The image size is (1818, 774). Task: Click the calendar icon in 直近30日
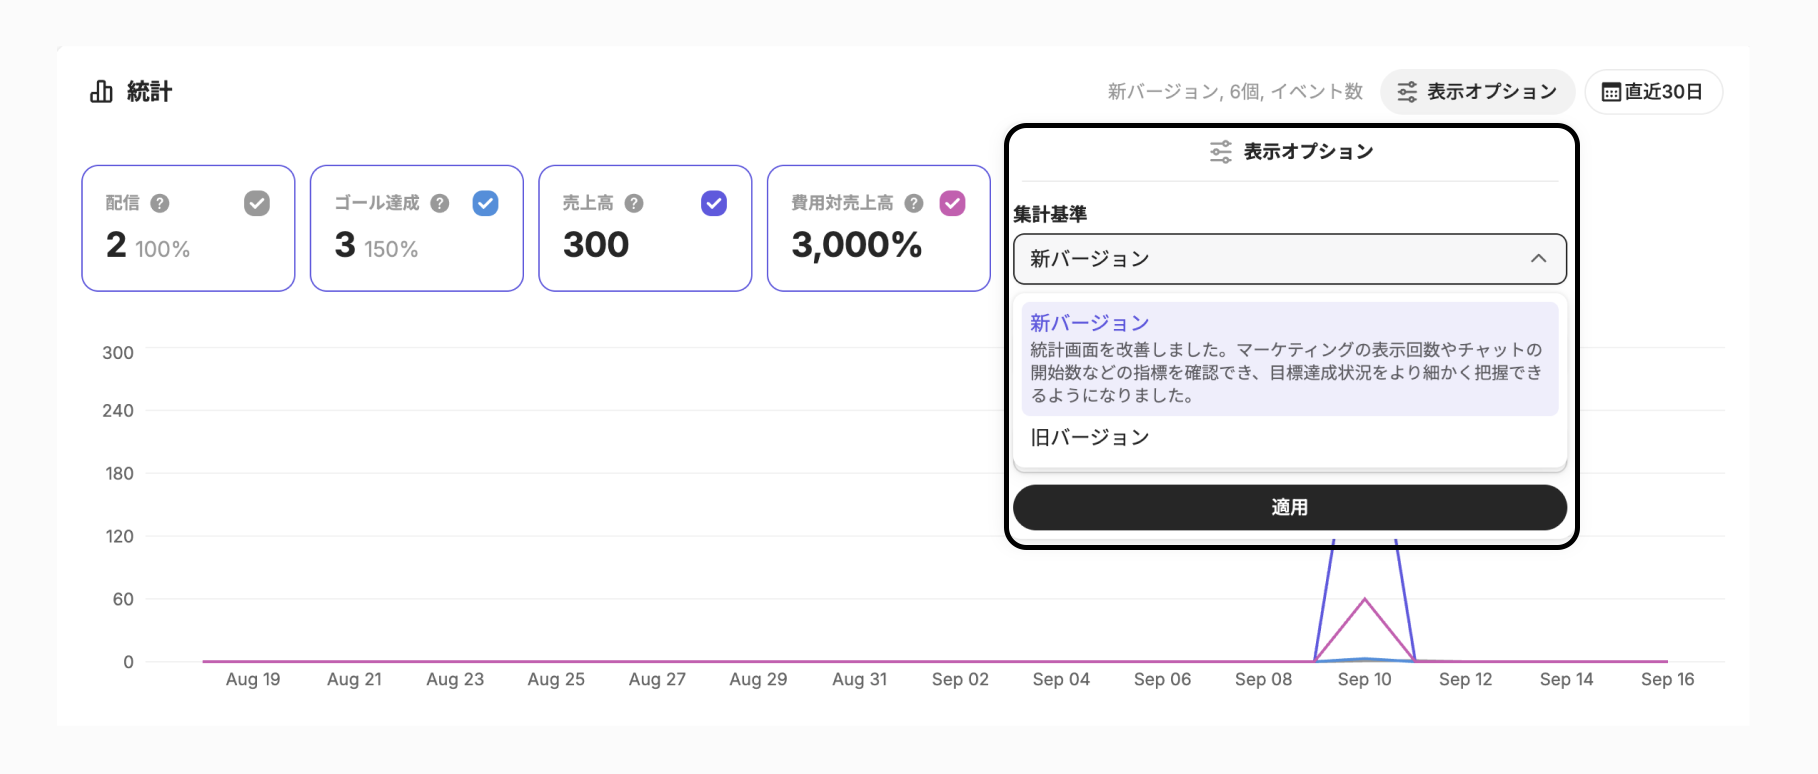[x=1611, y=92]
